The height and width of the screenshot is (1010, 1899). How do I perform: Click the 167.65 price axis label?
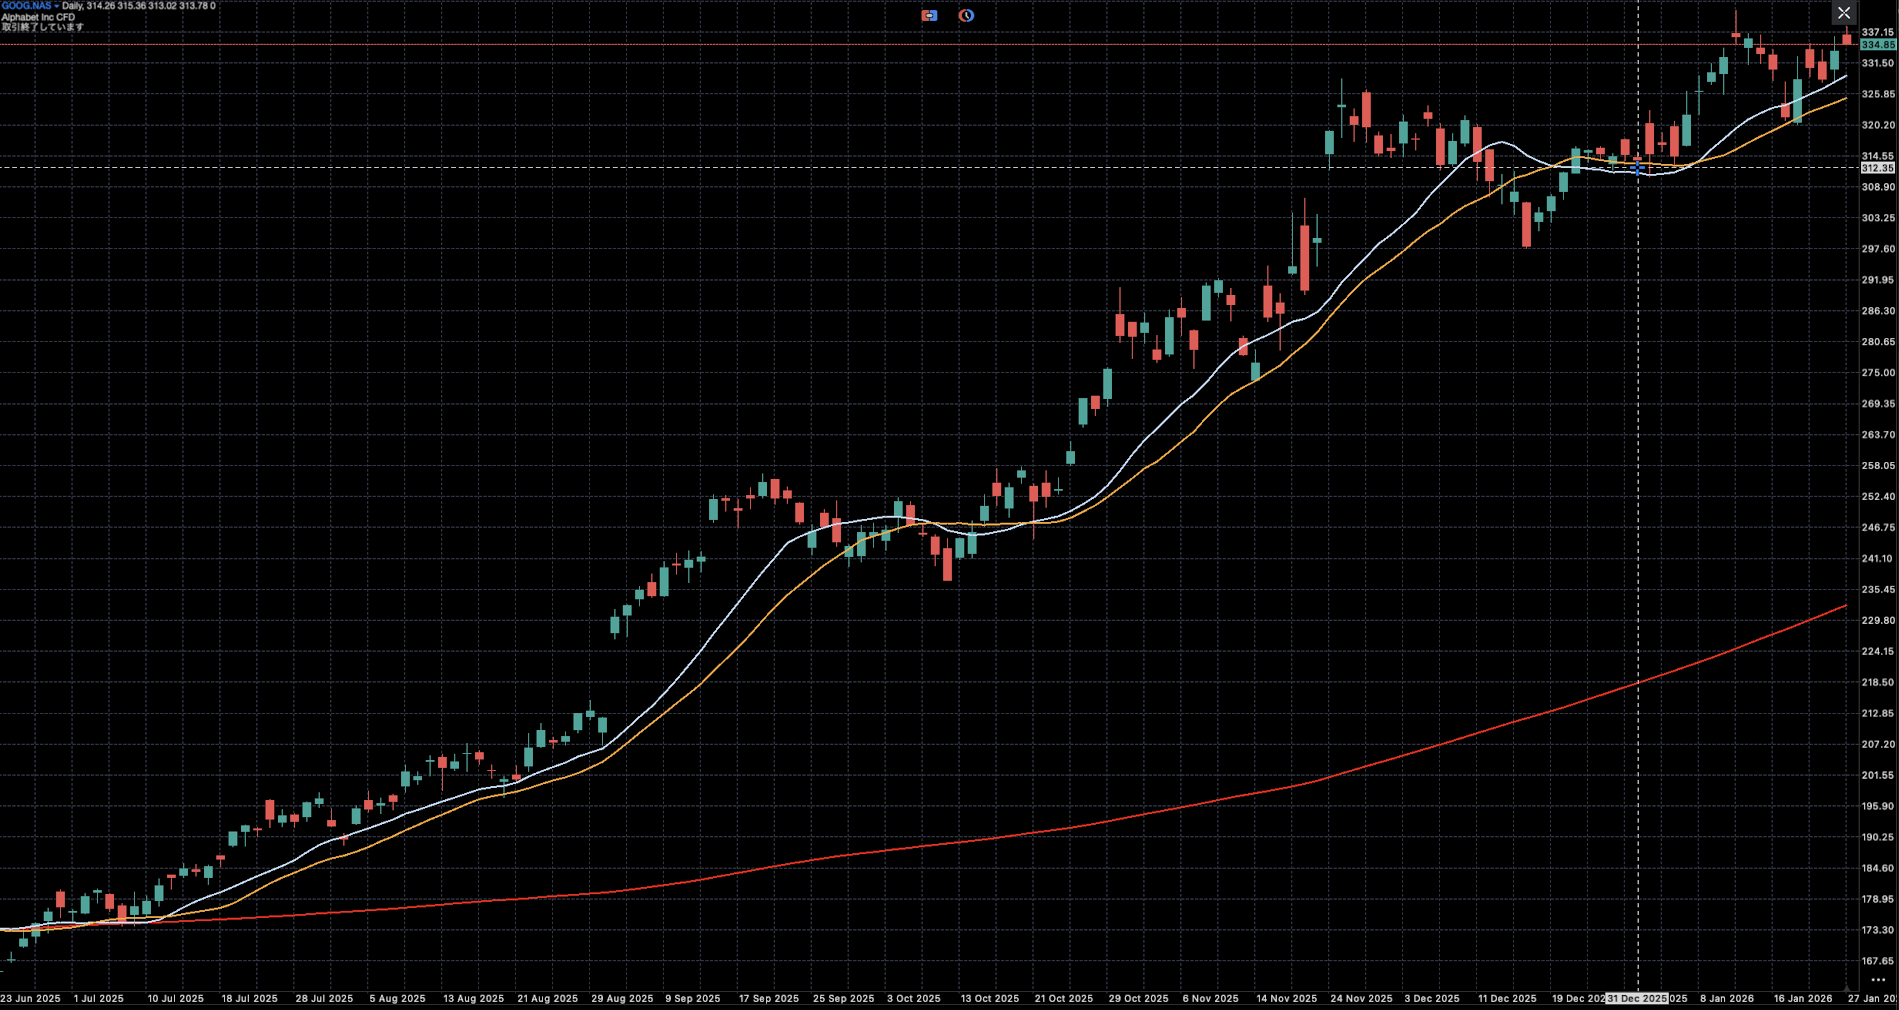pos(1878,961)
